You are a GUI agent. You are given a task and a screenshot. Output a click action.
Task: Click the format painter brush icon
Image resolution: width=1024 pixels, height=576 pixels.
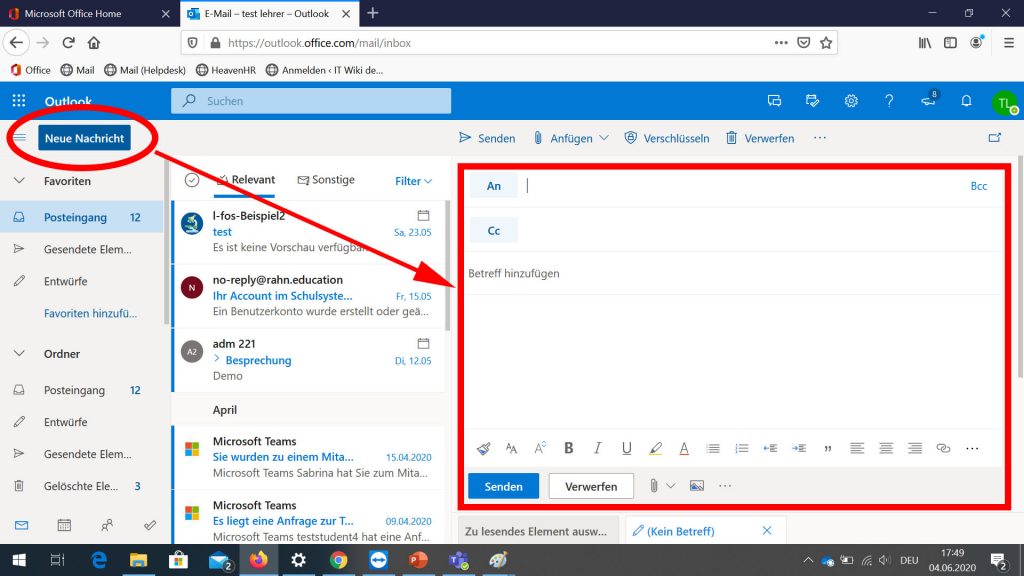[x=483, y=449]
